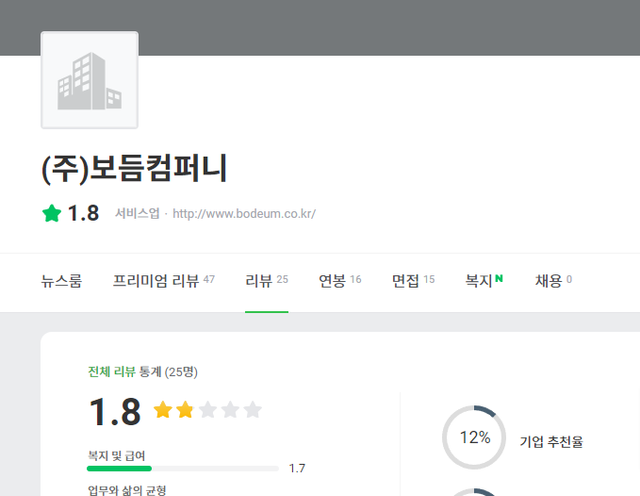
Task: Click the green star rating icon
Action: (52, 213)
